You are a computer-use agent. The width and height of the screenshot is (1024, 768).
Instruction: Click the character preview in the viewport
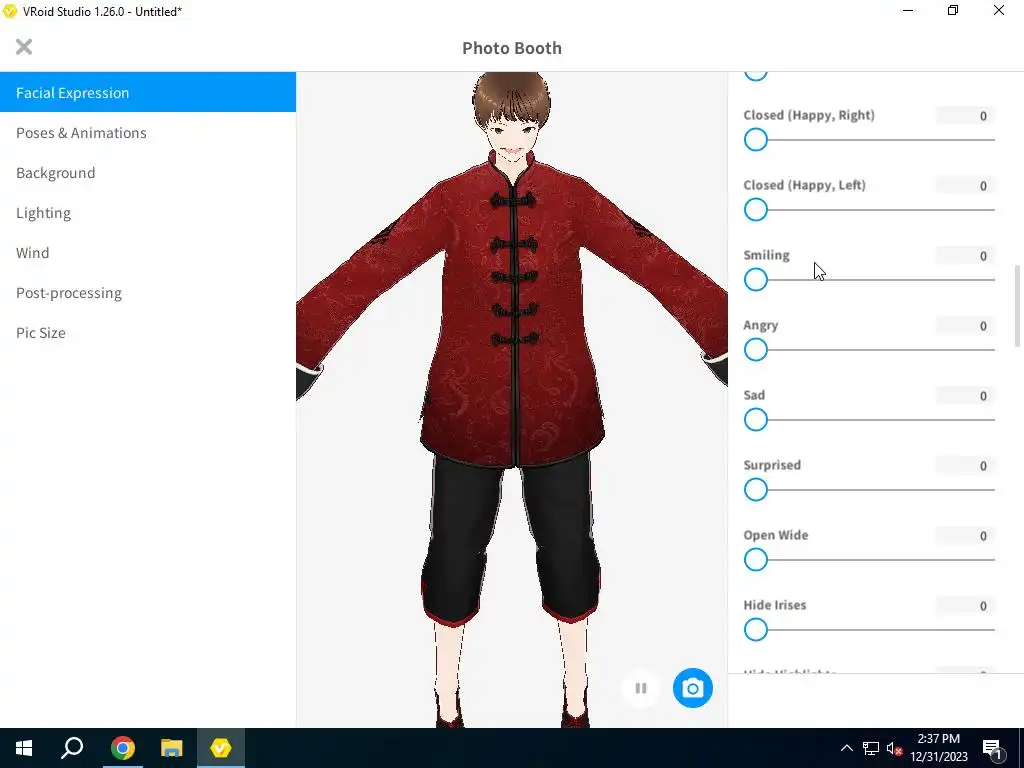pyautogui.click(x=512, y=400)
